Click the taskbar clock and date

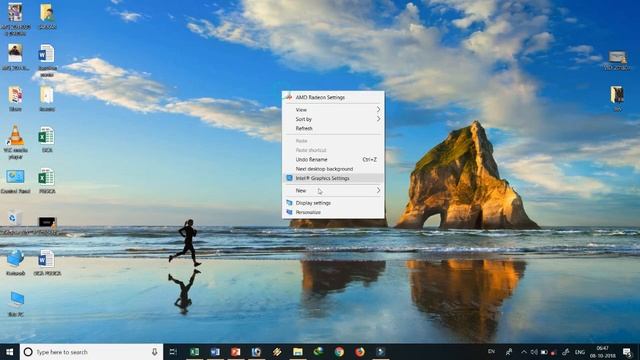point(602,352)
